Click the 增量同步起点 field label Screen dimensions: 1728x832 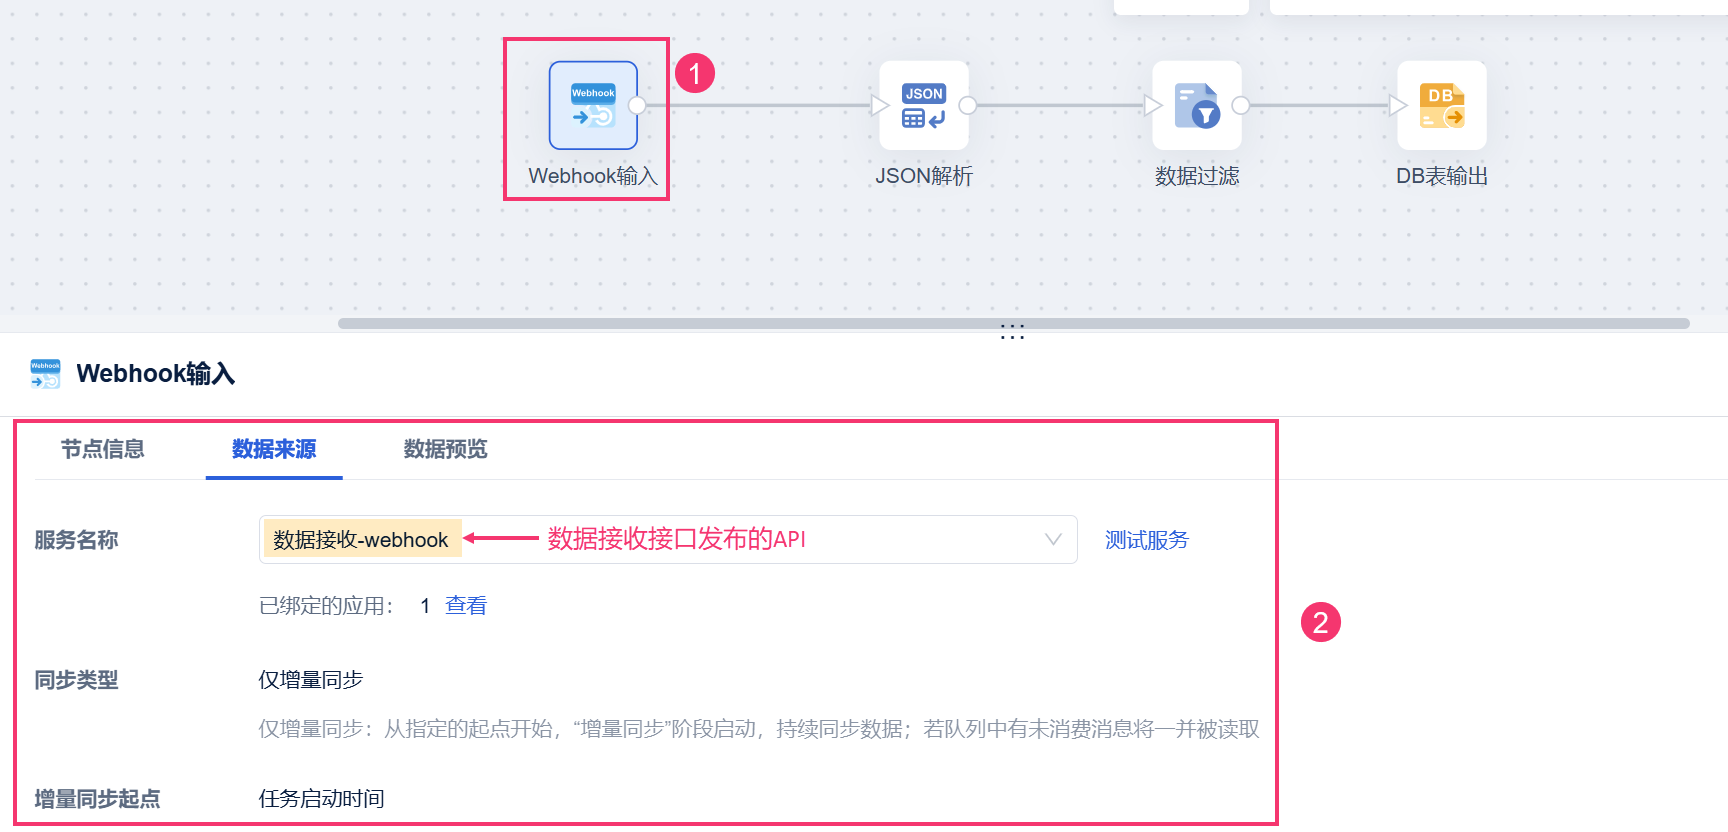pos(98,799)
